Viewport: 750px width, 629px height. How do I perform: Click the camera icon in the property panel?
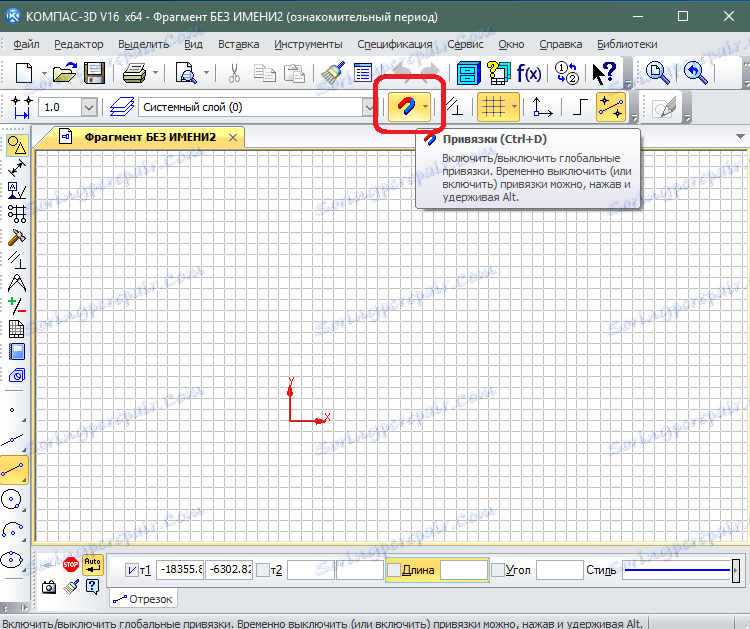(x=48, y=586)
